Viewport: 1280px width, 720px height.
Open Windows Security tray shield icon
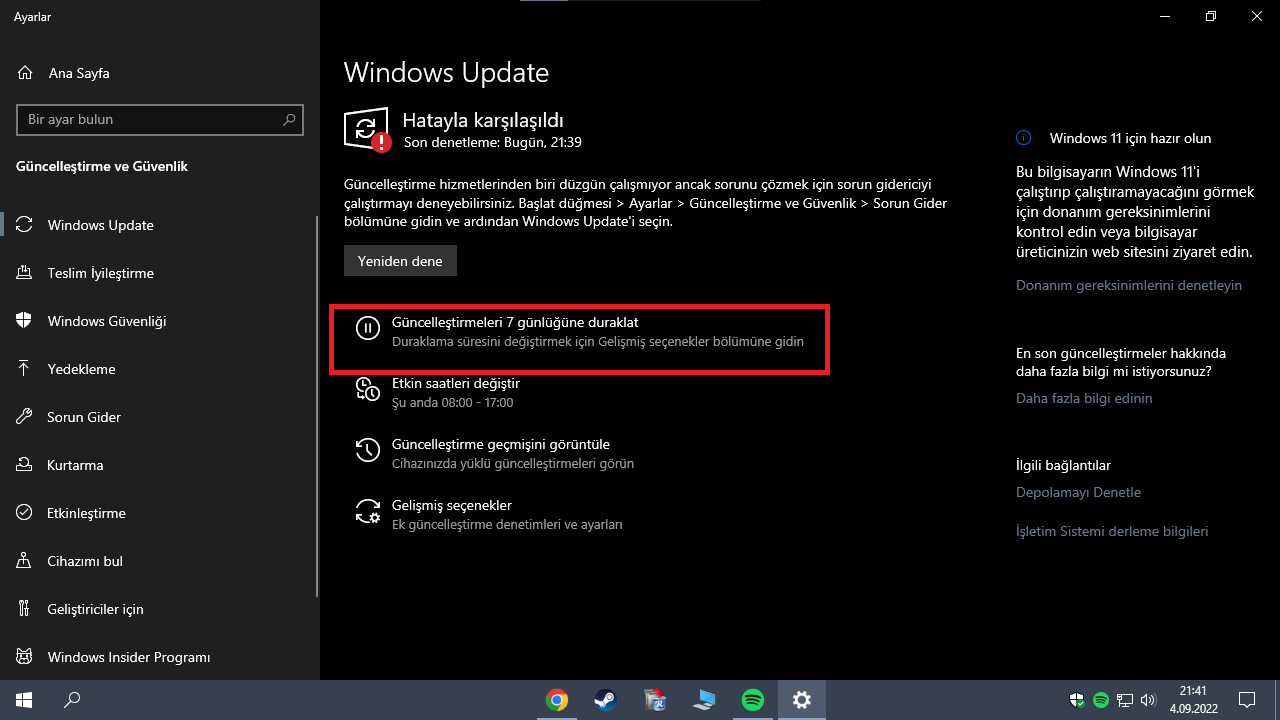(1078, 700)
